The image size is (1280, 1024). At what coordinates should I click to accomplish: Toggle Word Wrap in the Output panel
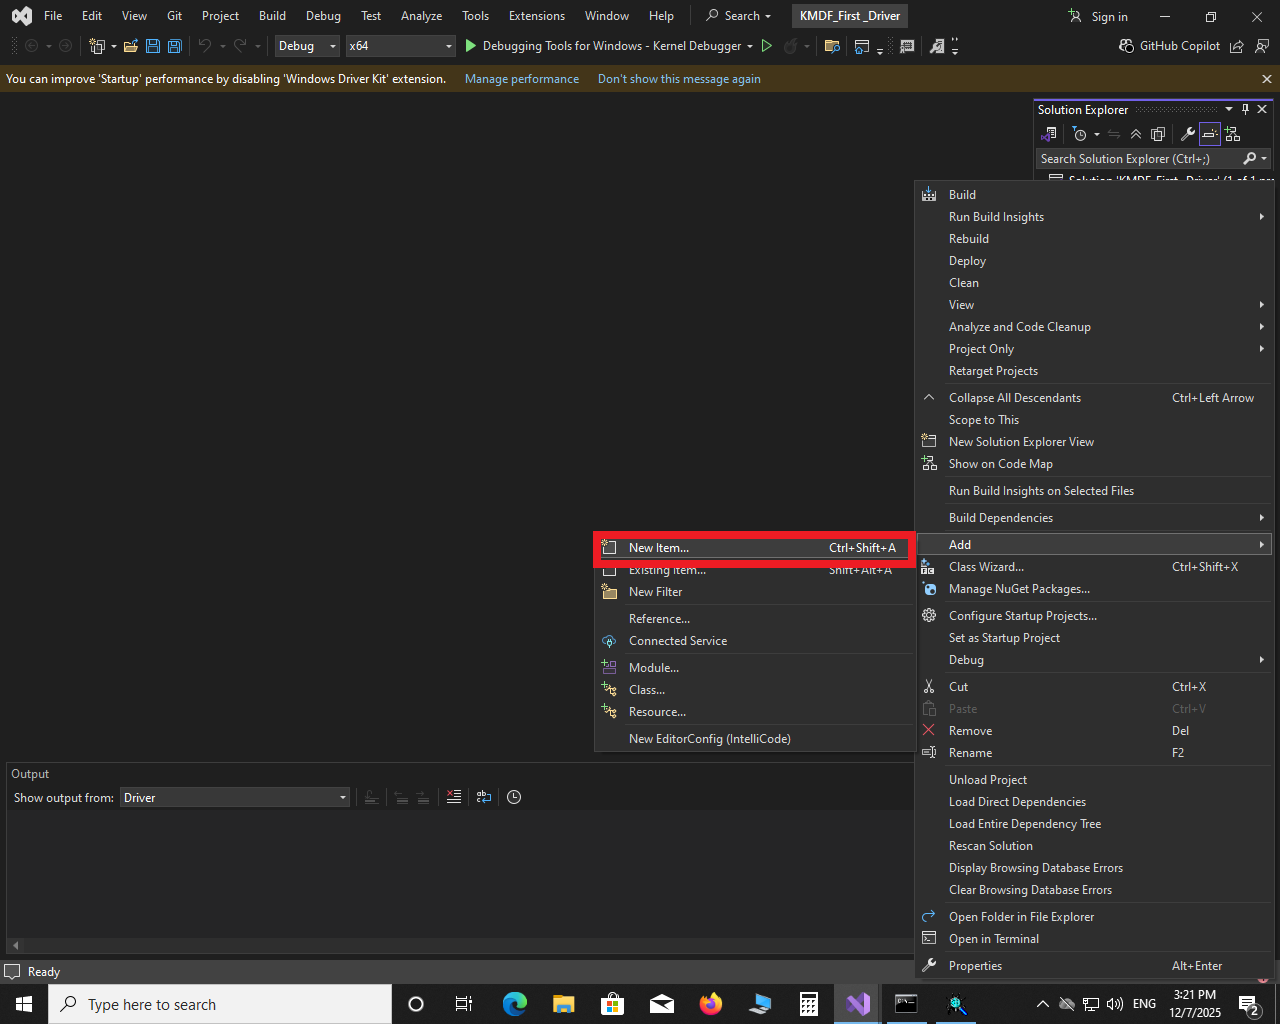tap(484, 797)
